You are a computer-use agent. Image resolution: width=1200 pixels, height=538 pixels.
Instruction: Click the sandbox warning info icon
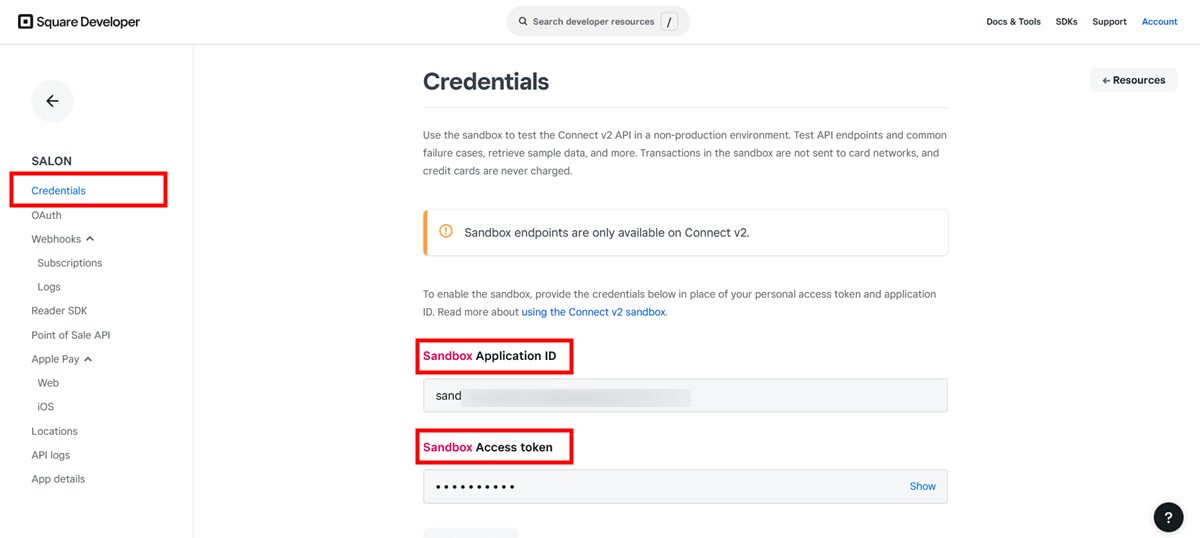click(446, 232)
